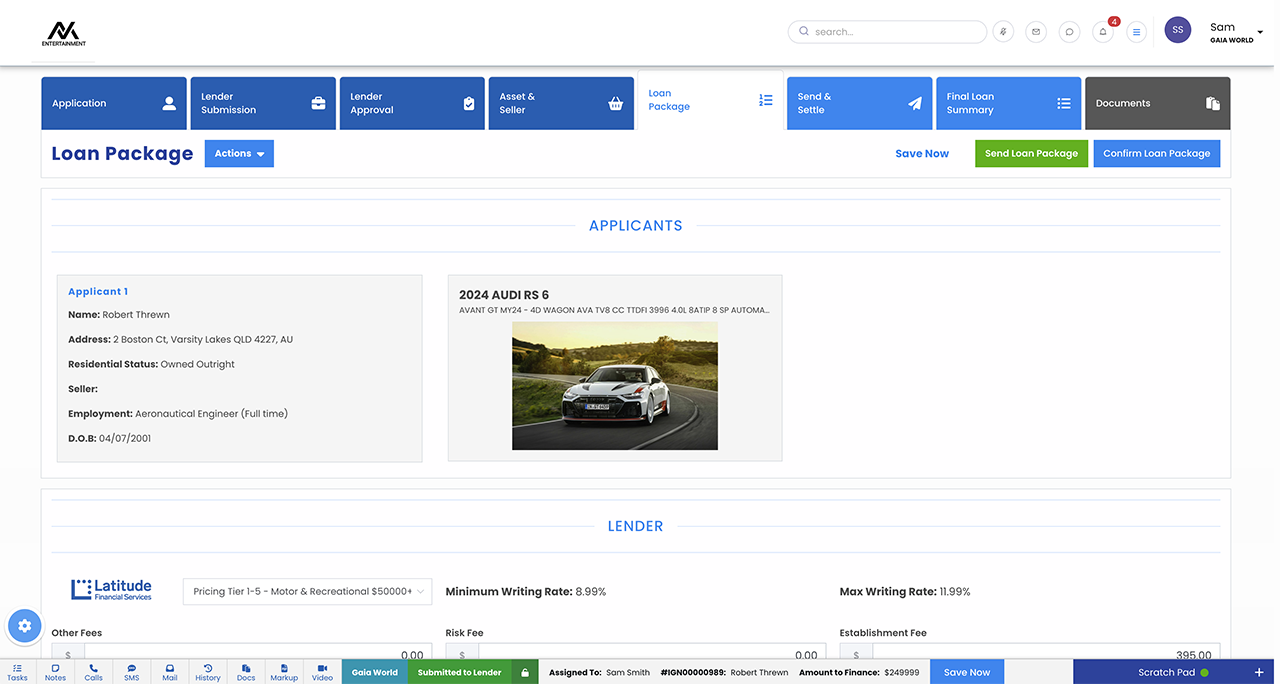
Task: Select the Loan Package tab
Action: [x=710, y=100]
